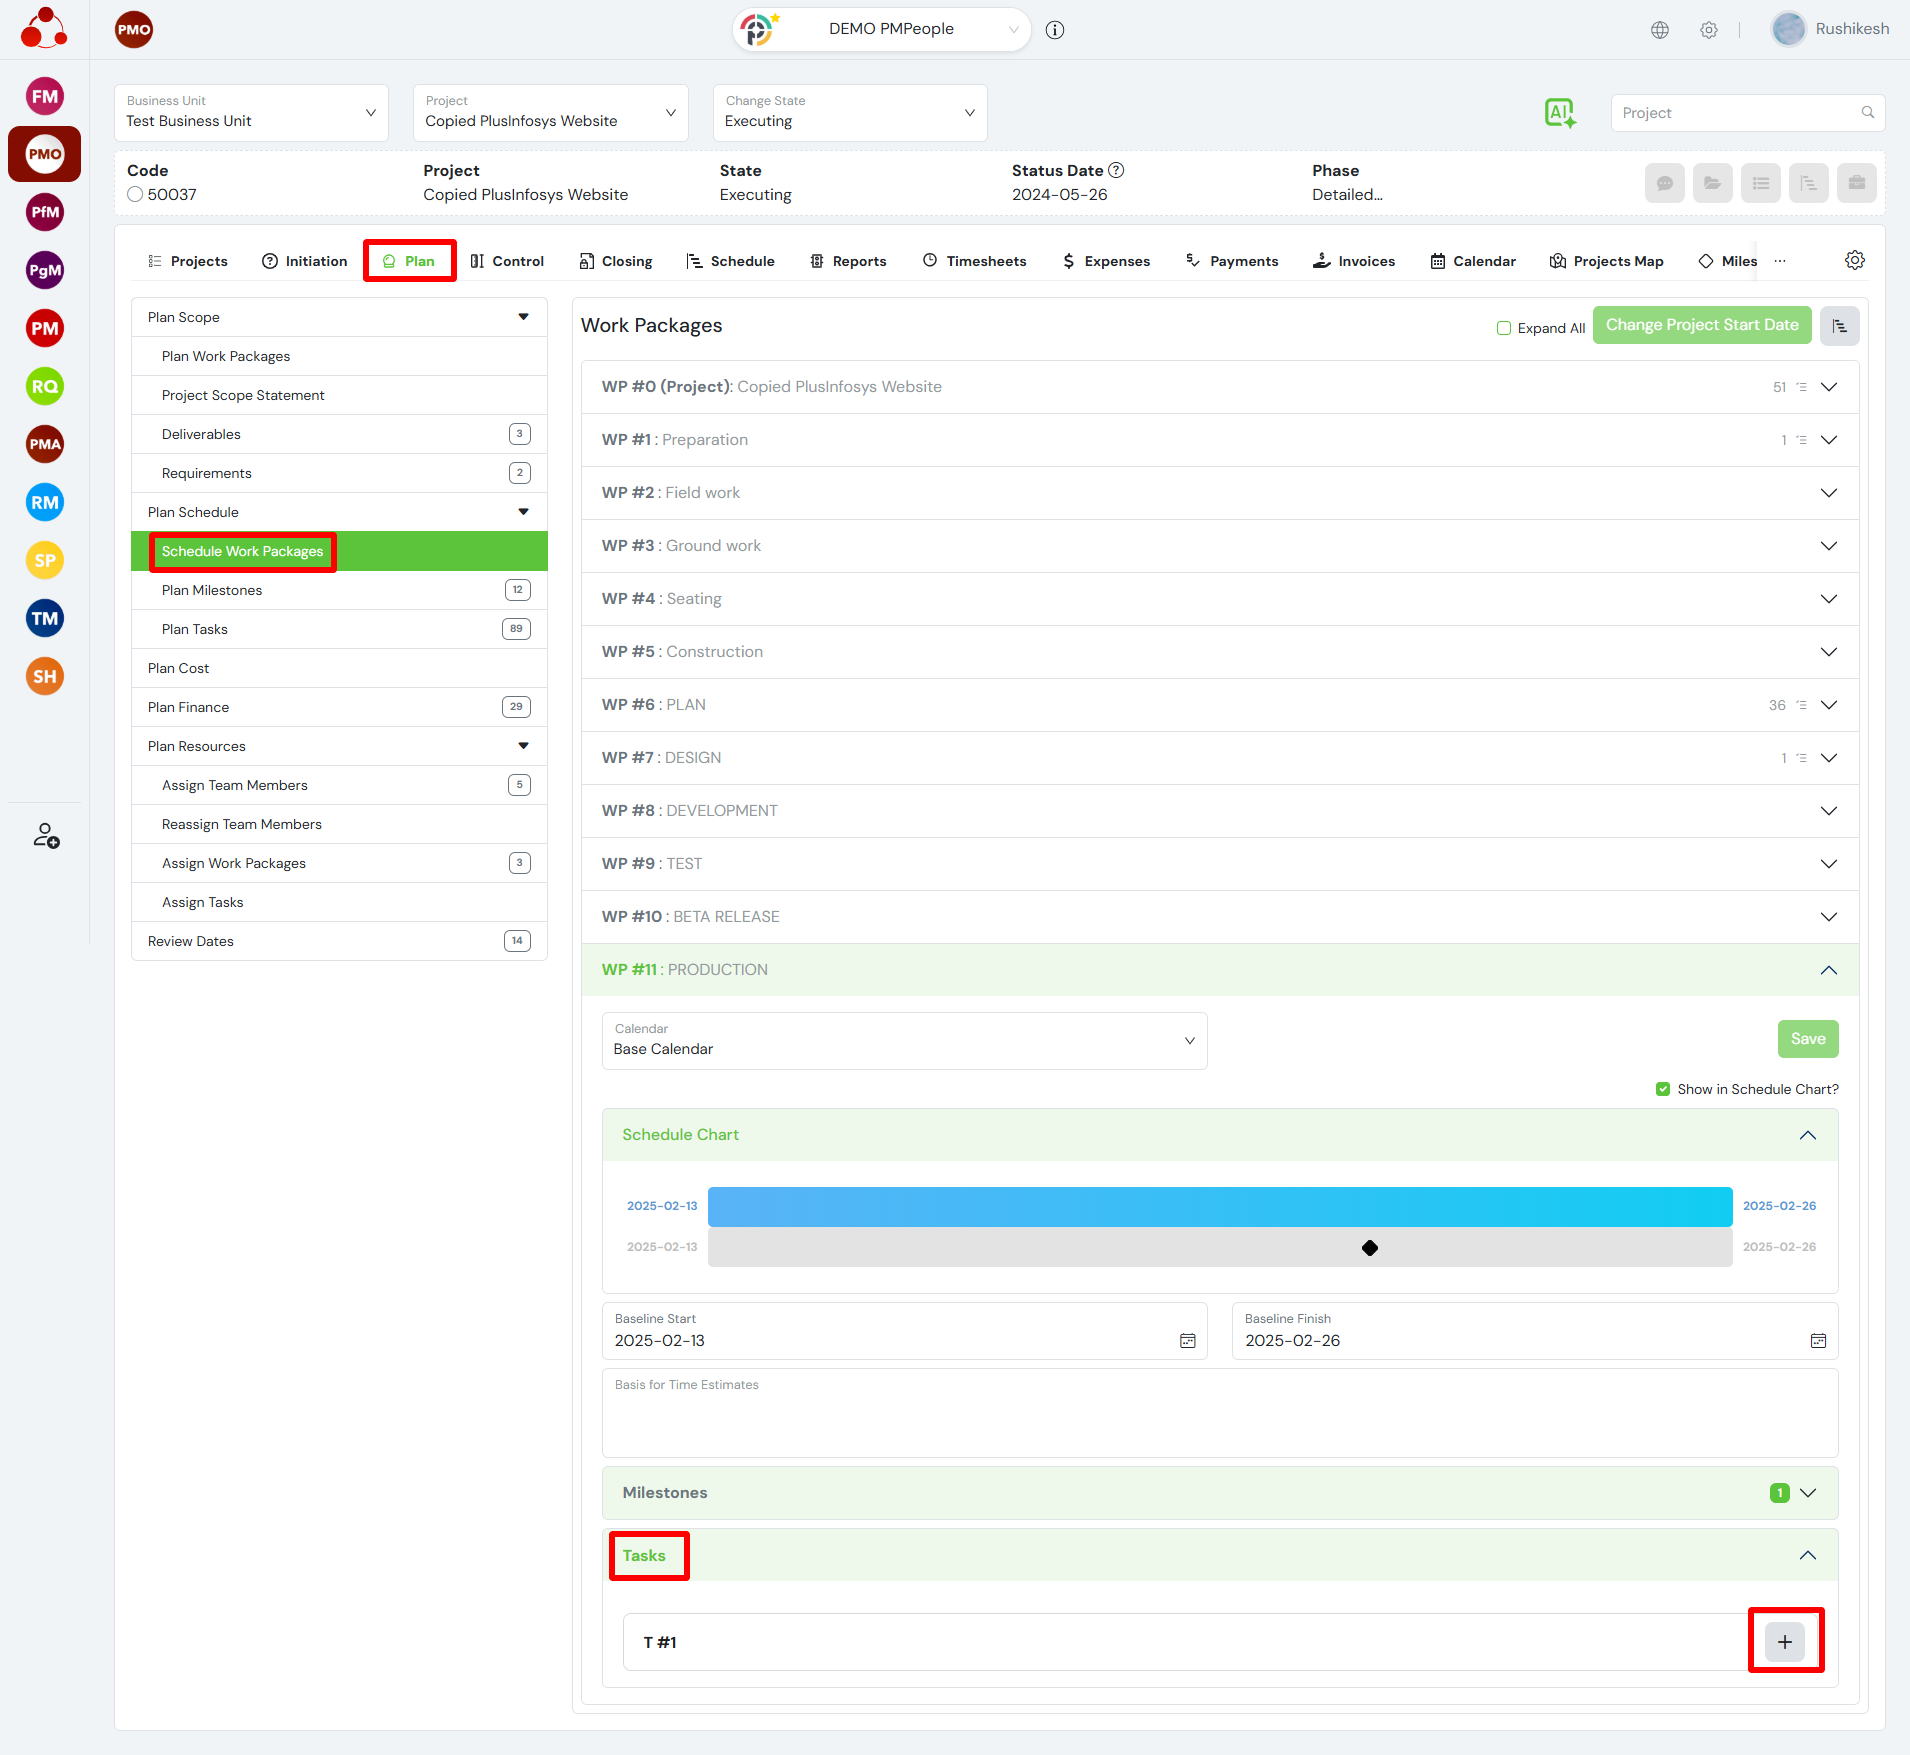The height and width of the screenshot is (1755, 1910).
Task: Click the FM module sidebar icon
Action: tap(45, 97)
